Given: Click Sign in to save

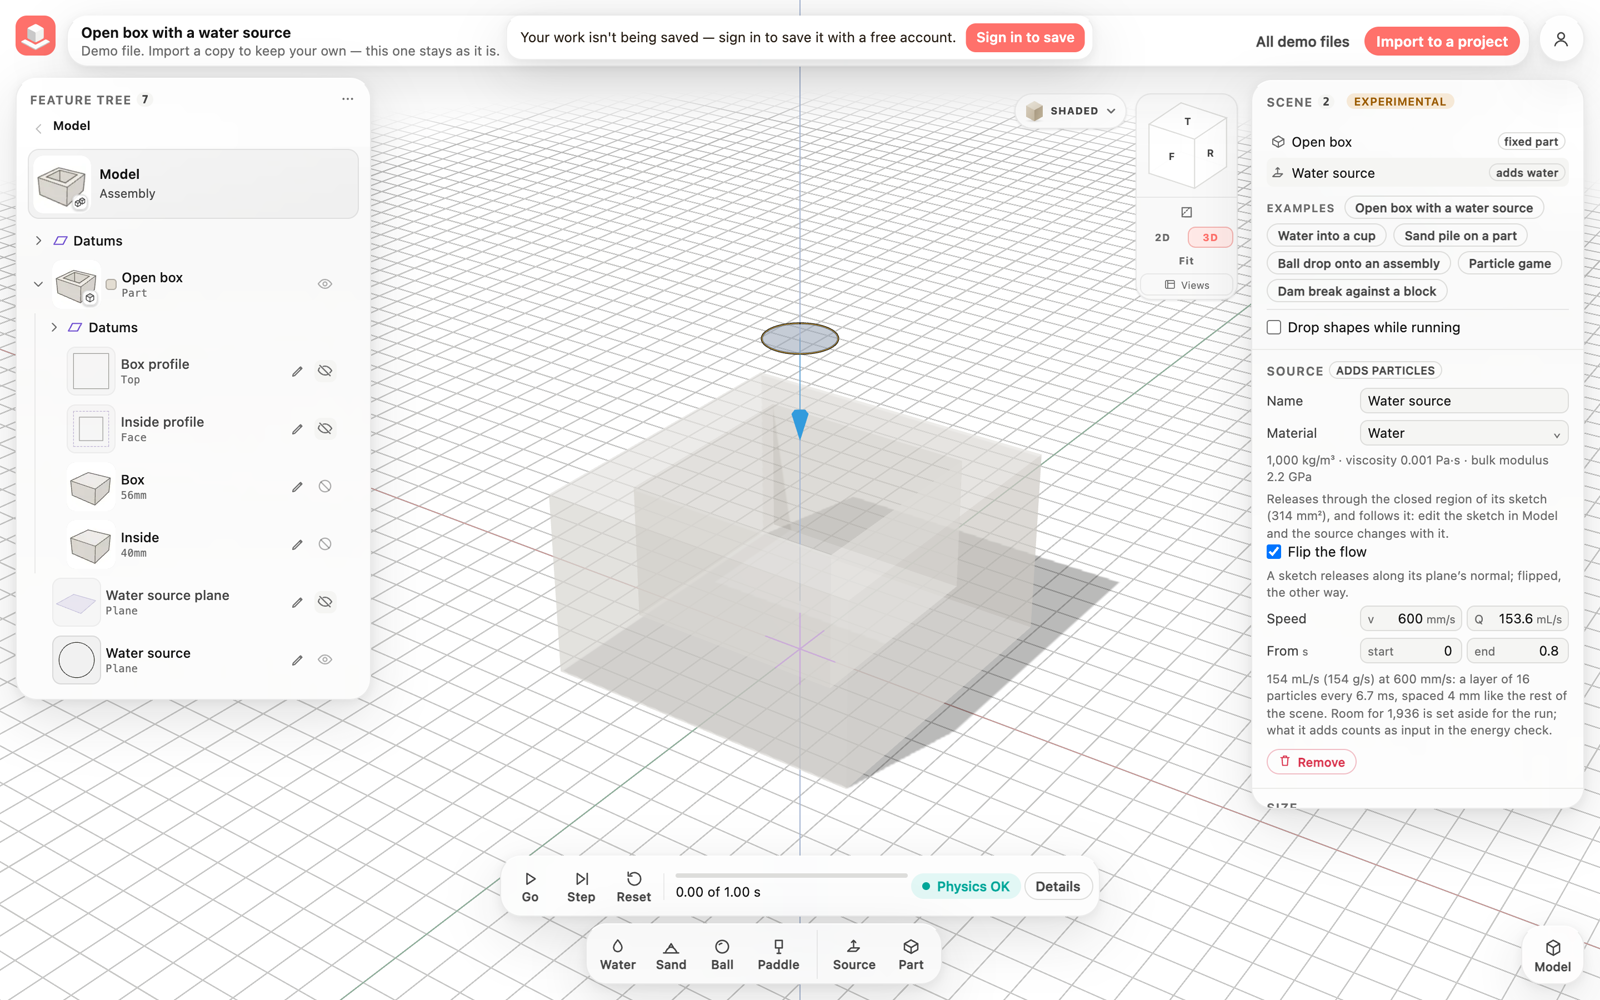Looking at the screenshot, I should point(1025,38).
